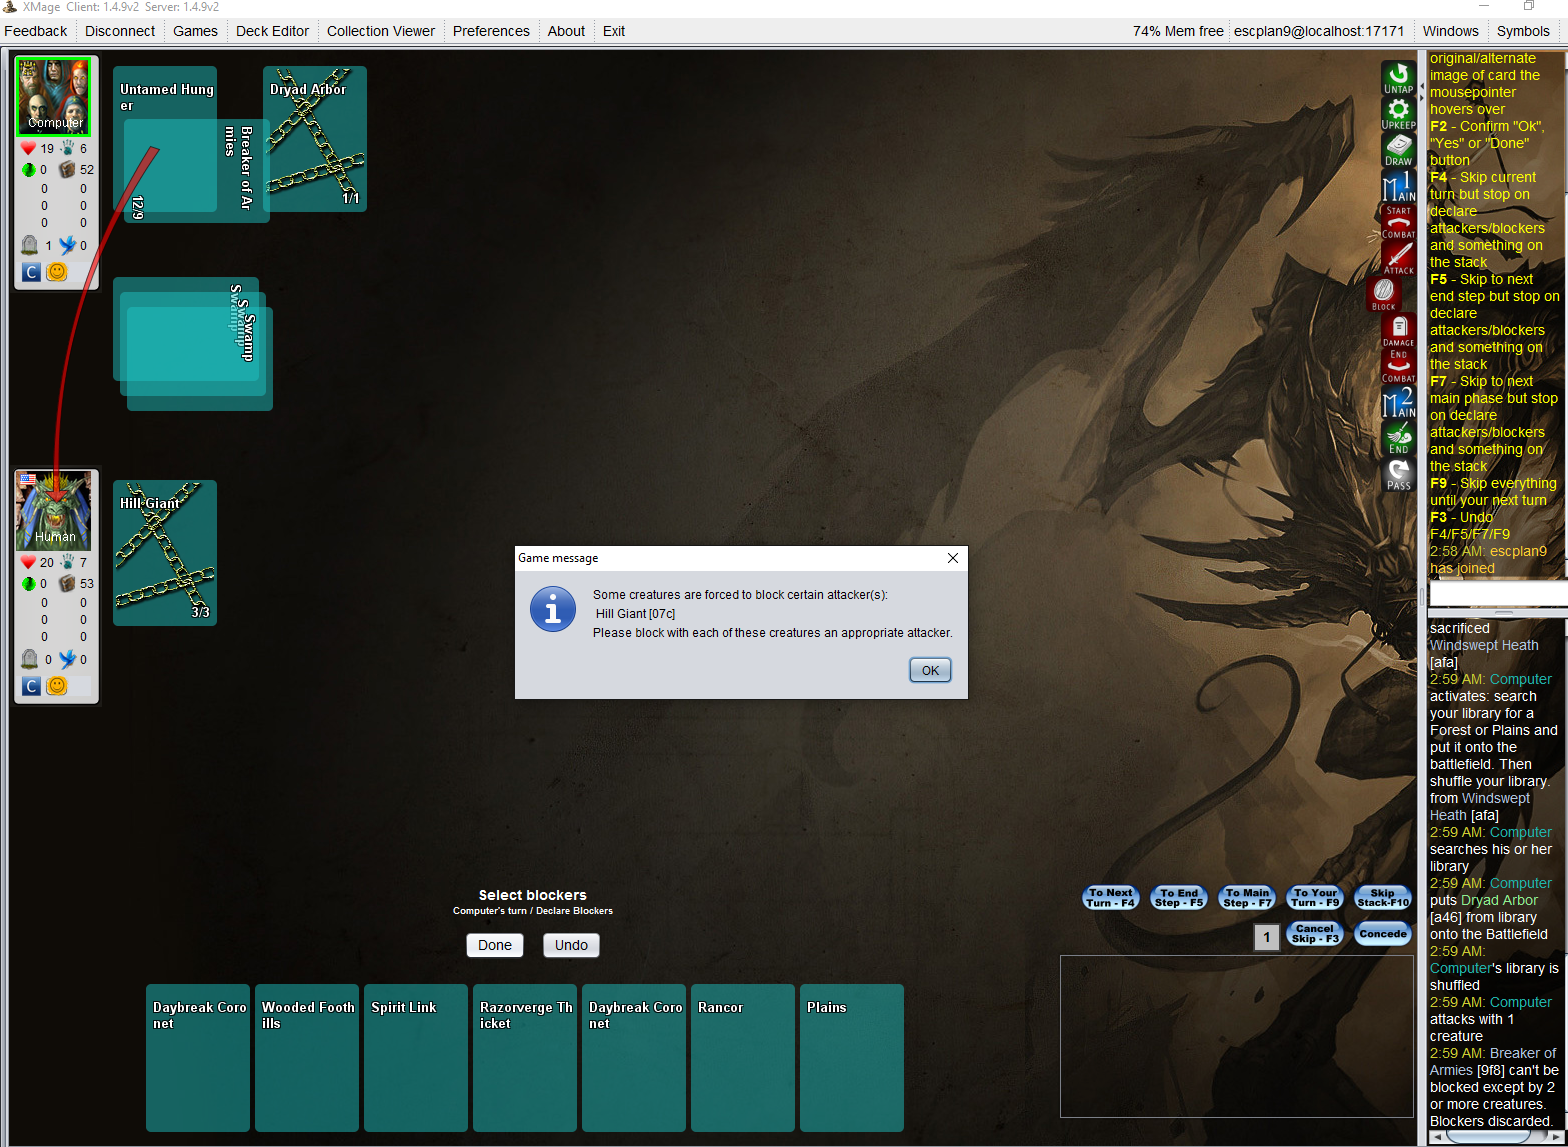The width and height of the screenshot is (1568, 1147).
Task: Select the Rancor card in hand
Action: tap(743, 1058)
